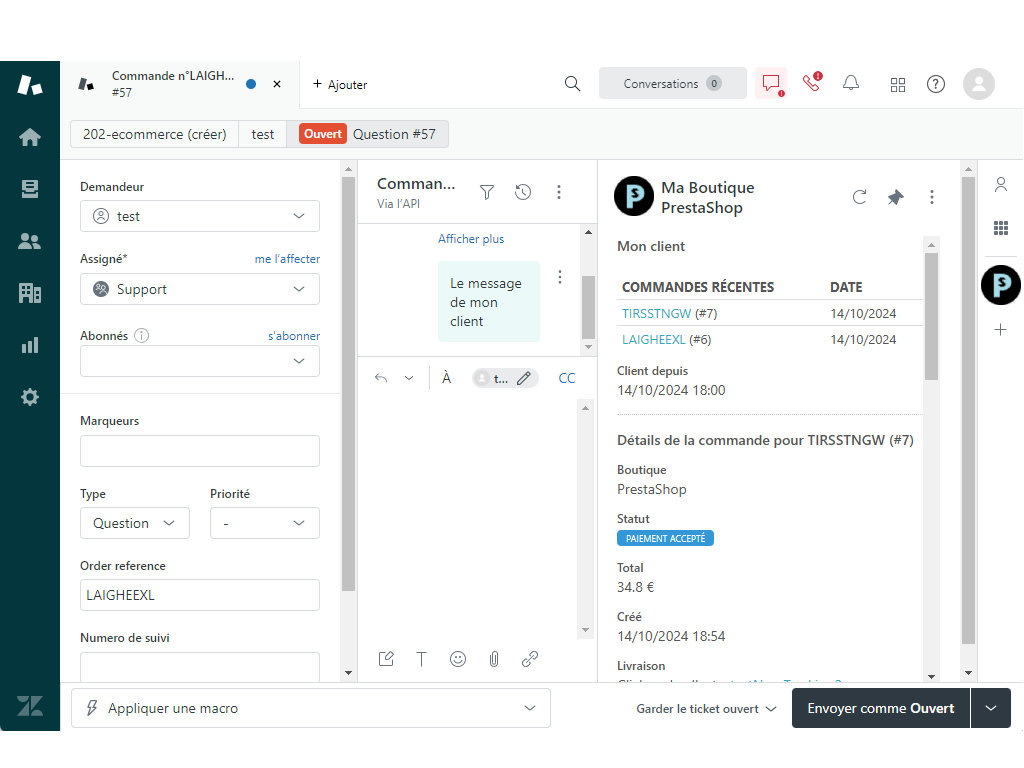
Task: Open the search magnifier icon
Action: click(x=572, y=84)
